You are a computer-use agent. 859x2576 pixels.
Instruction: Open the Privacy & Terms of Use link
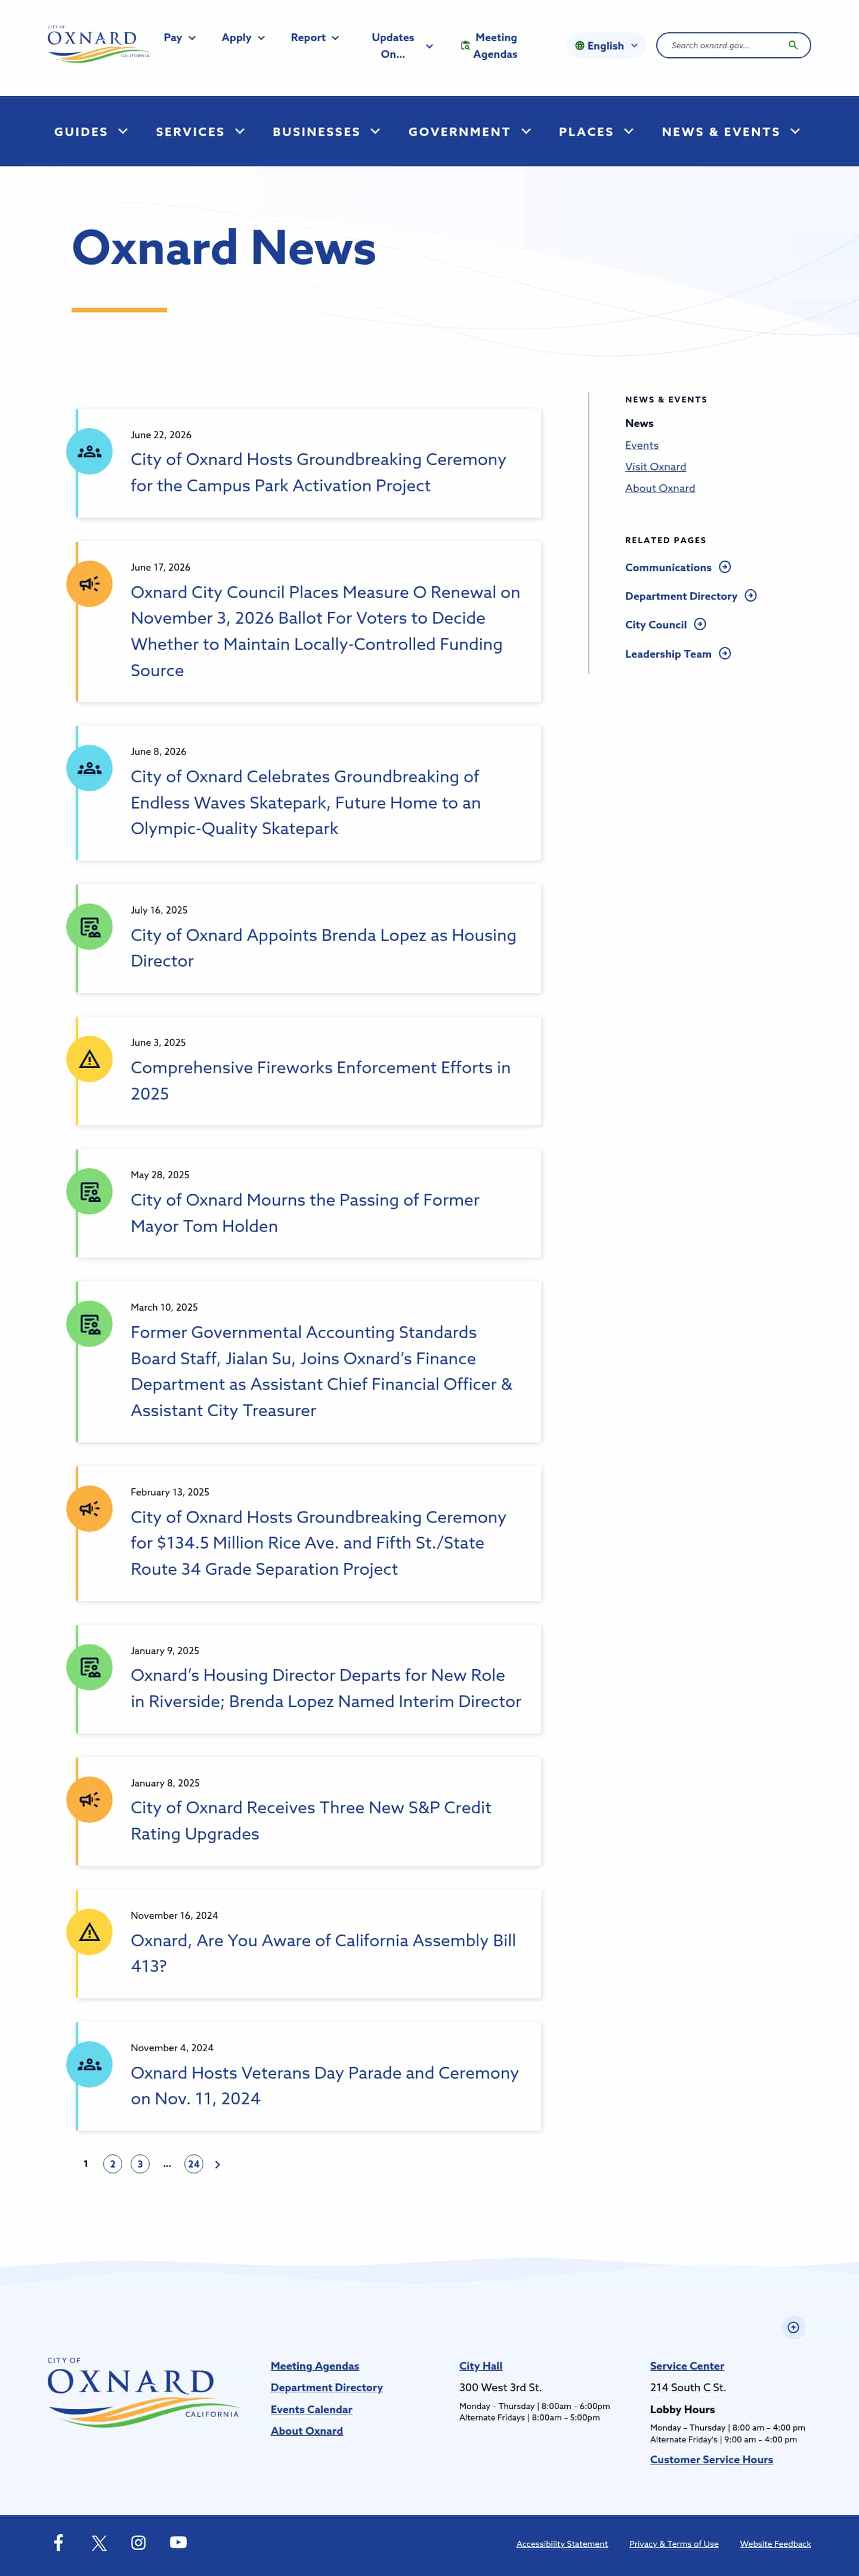coord(674,2544)
